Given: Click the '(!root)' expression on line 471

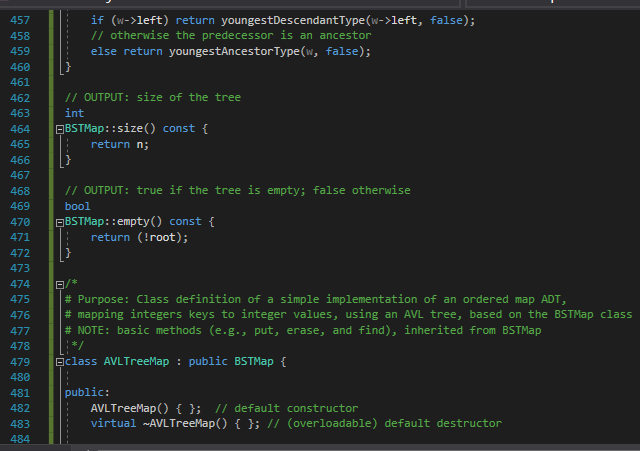Looking at the screenshot, I should click(x=162, y=238).
